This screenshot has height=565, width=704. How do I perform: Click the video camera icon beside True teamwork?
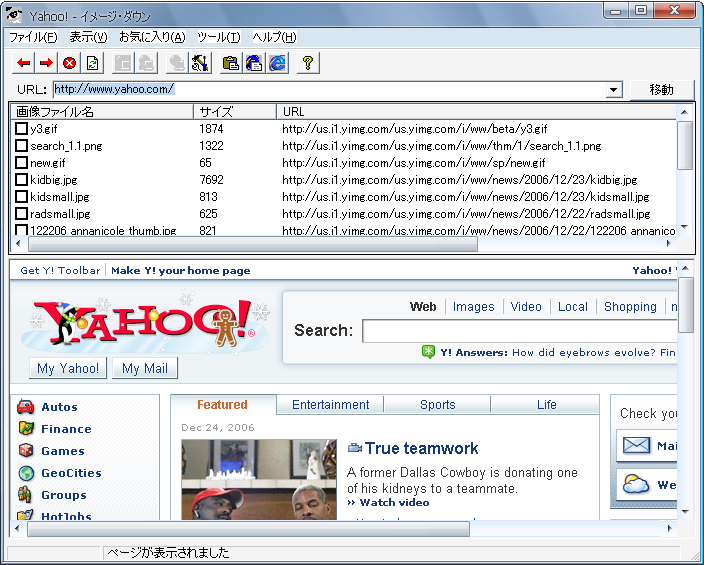pyautogui.click(x=355, y=447)
